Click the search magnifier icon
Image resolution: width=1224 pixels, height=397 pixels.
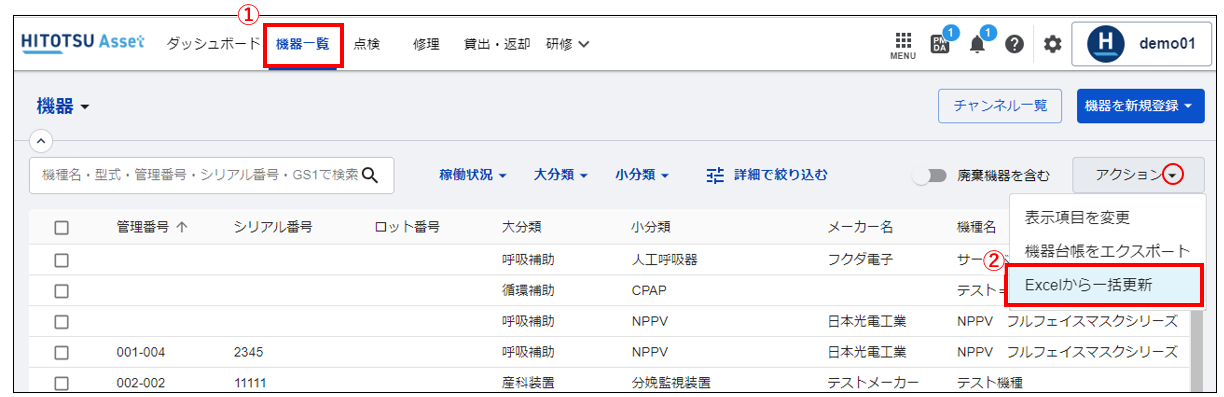coord(370,174)
